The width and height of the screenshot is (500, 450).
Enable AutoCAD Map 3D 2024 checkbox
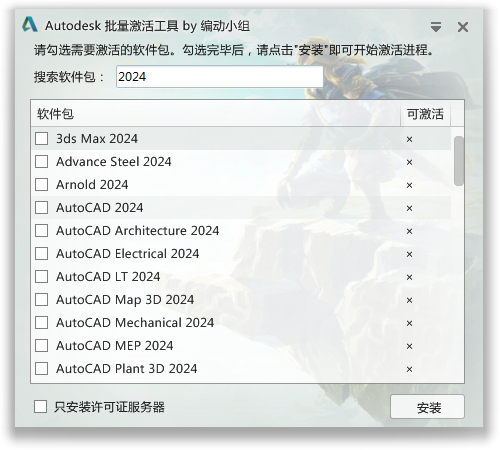tap(41, 299)
